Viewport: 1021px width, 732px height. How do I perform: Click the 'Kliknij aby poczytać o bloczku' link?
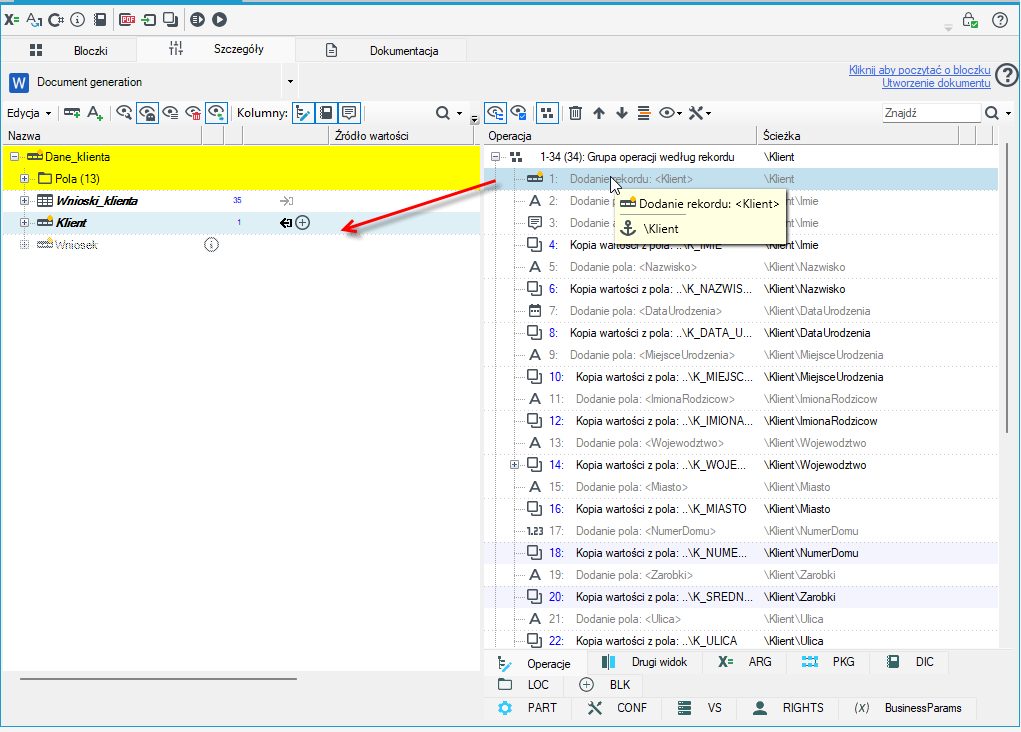919,70
